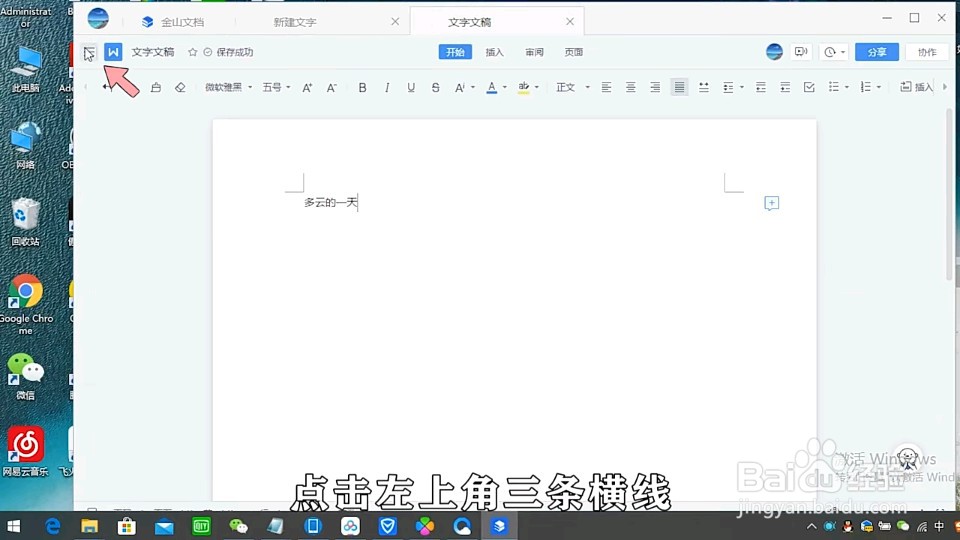960x540 pixels.
Task: Switch to the 金山文档 tab
Action: [x=173, y=22]
